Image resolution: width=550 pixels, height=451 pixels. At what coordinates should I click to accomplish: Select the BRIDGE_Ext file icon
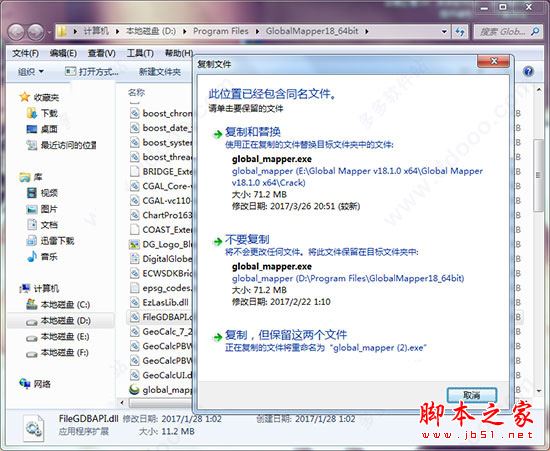point(135,171)
